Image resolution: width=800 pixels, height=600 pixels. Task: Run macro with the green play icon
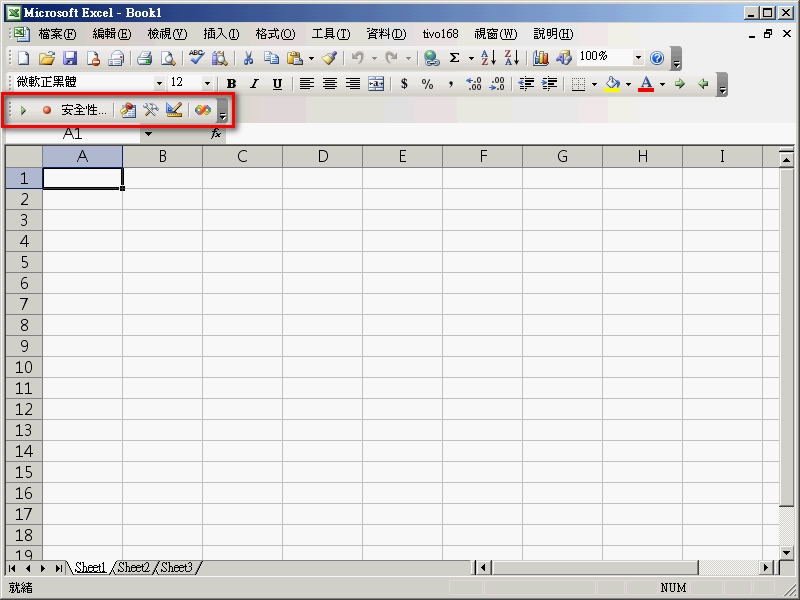(x=23, y=110)
